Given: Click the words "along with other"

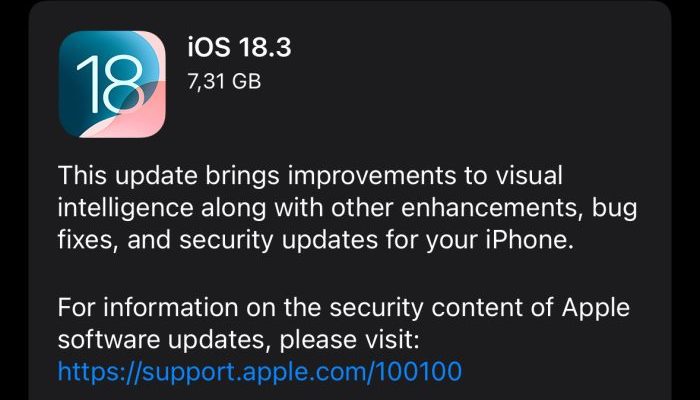Looking at the screenshot, I should pos(297,208).
